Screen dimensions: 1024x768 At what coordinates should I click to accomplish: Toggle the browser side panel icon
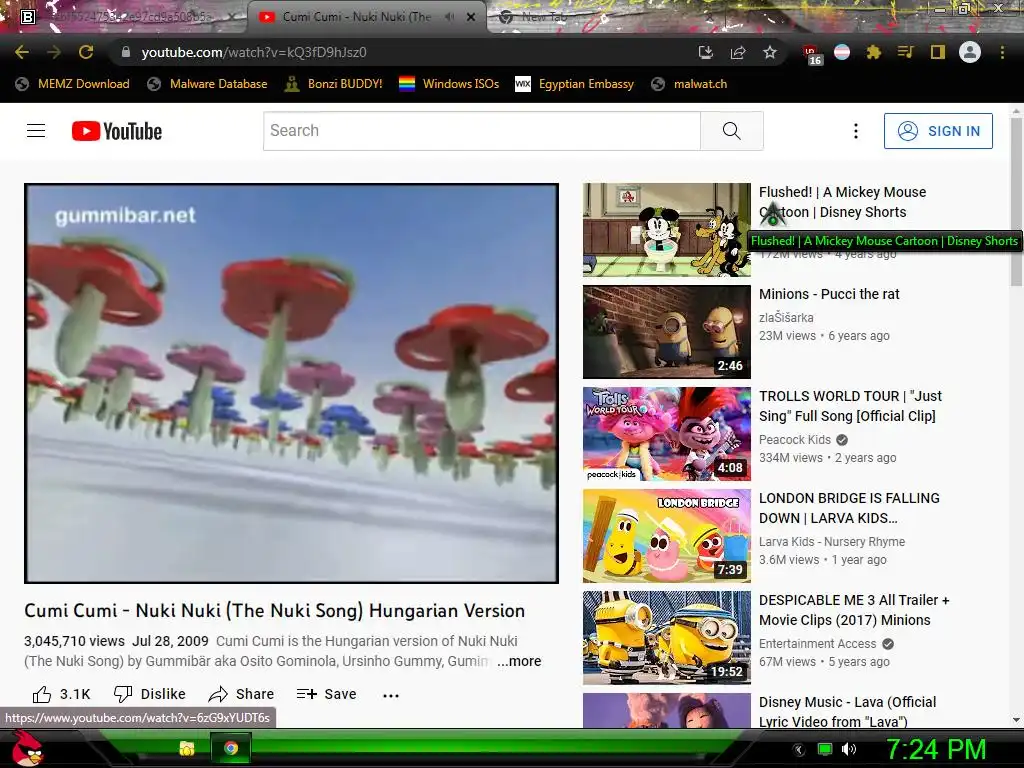[938, 52]
